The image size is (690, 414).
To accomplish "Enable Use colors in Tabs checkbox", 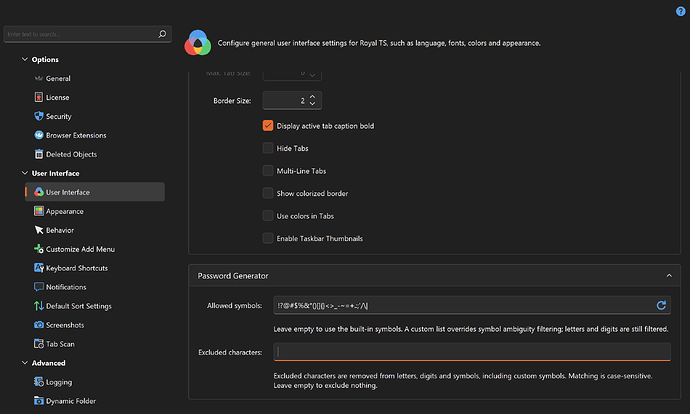I will 268,216.
